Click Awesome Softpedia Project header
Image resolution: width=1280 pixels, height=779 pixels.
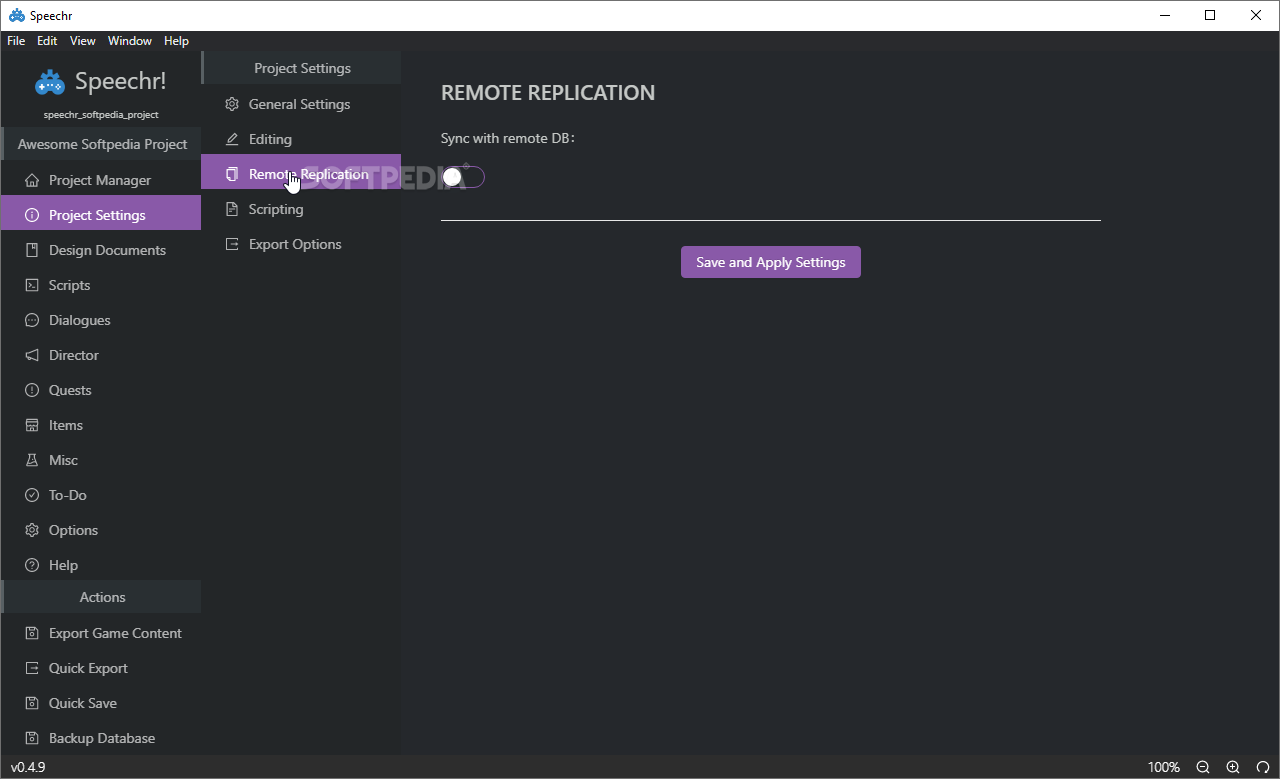(x=102, y=144)
